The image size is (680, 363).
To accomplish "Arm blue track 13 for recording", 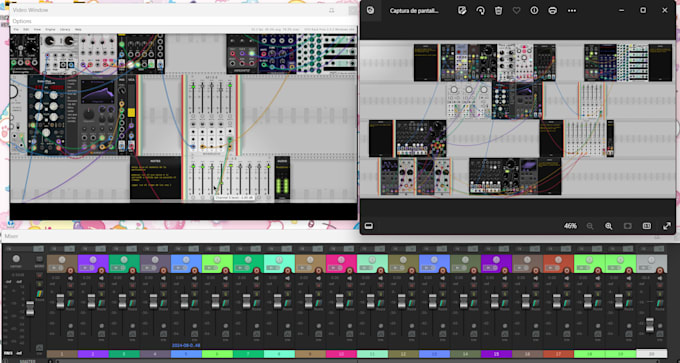I will coord(442,271).
